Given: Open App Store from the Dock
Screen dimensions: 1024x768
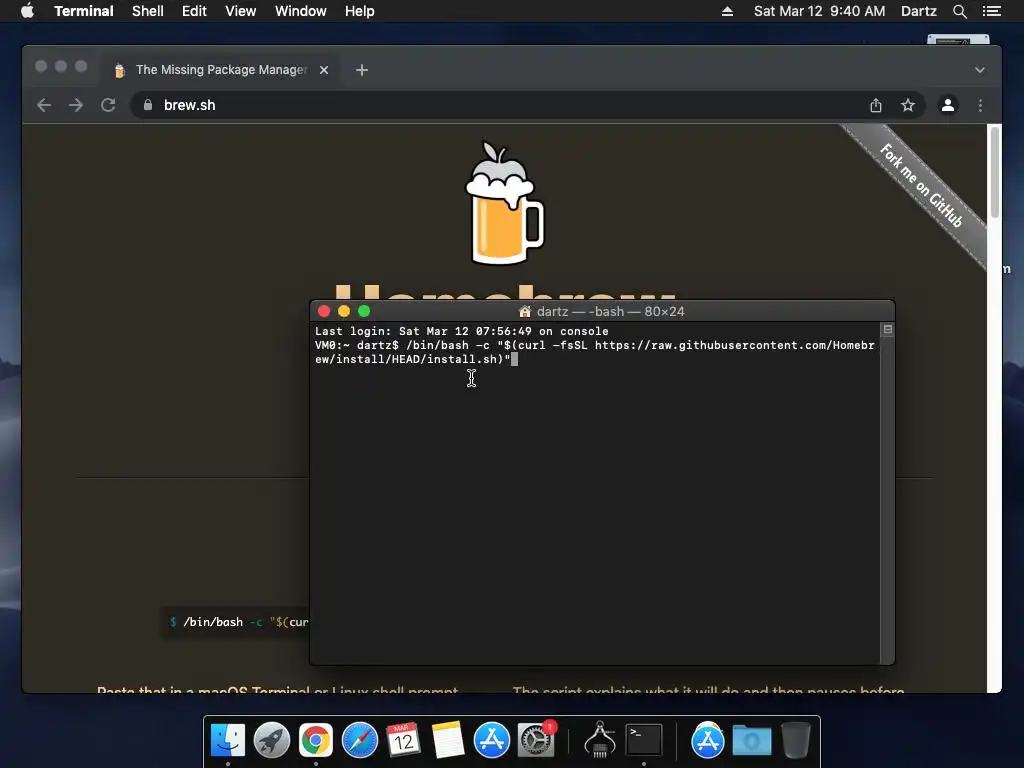Looking at the screenshot, I should click(x=491, y=740).
